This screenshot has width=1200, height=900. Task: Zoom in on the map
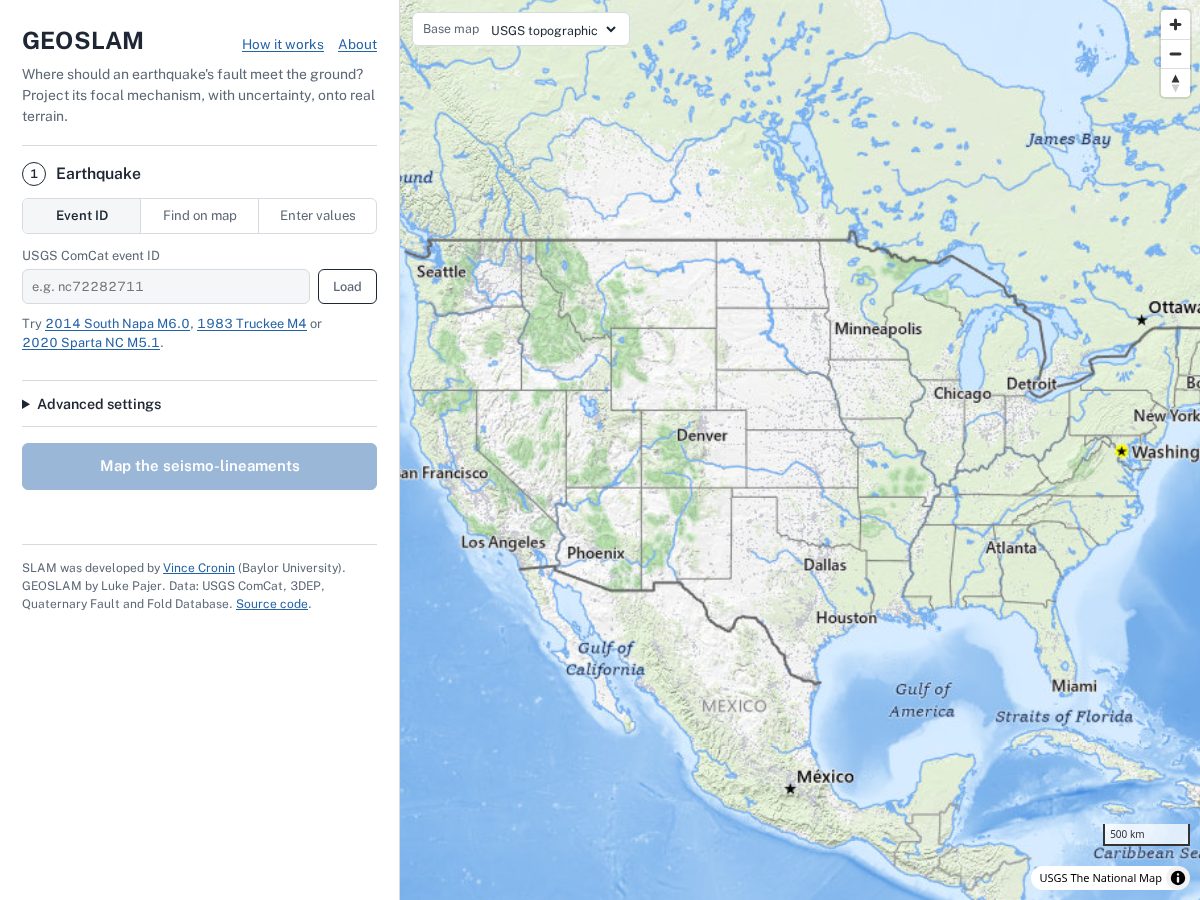tap(1175, 25)
